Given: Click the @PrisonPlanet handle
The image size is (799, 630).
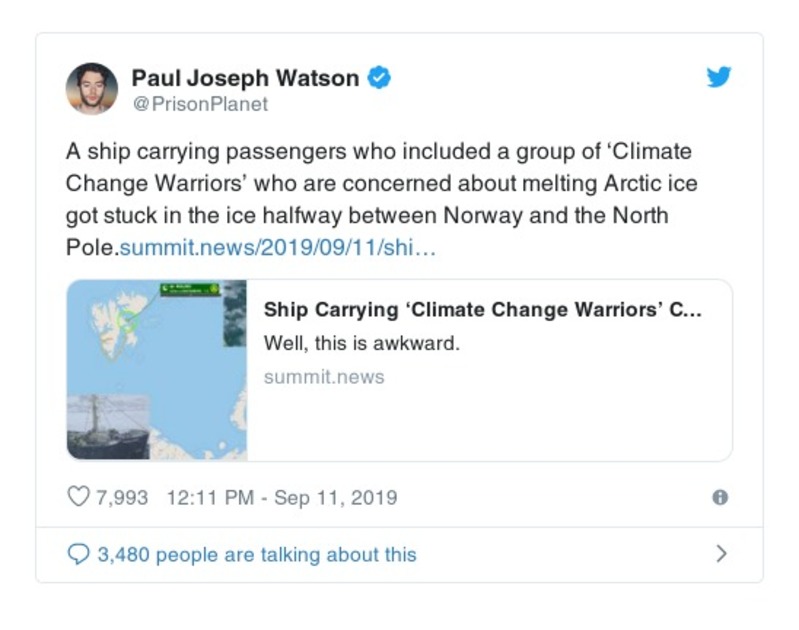Looking at the screenshot, I should coord(200,103).
